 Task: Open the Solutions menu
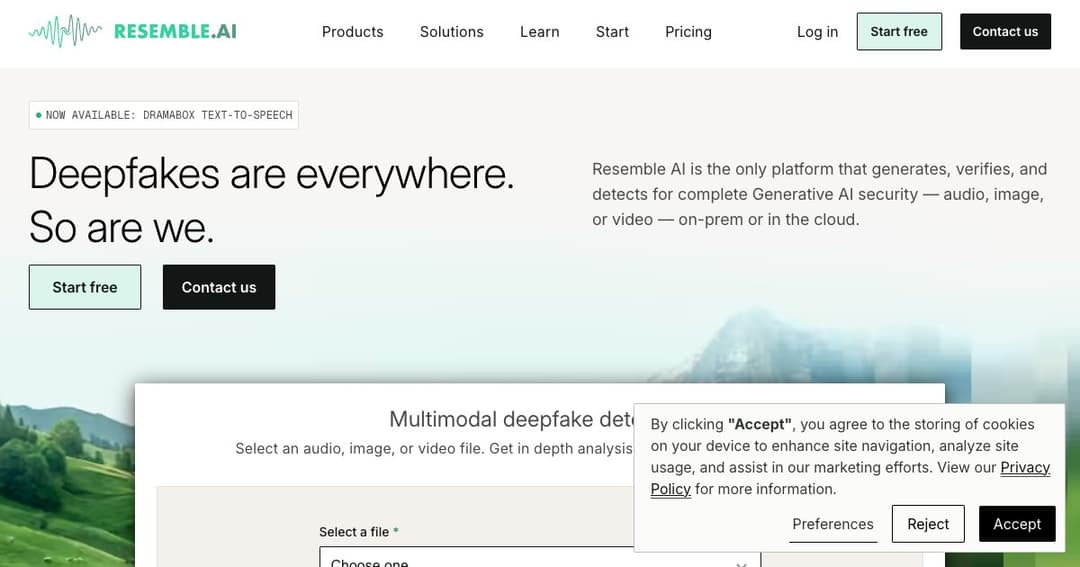point(452,32)
